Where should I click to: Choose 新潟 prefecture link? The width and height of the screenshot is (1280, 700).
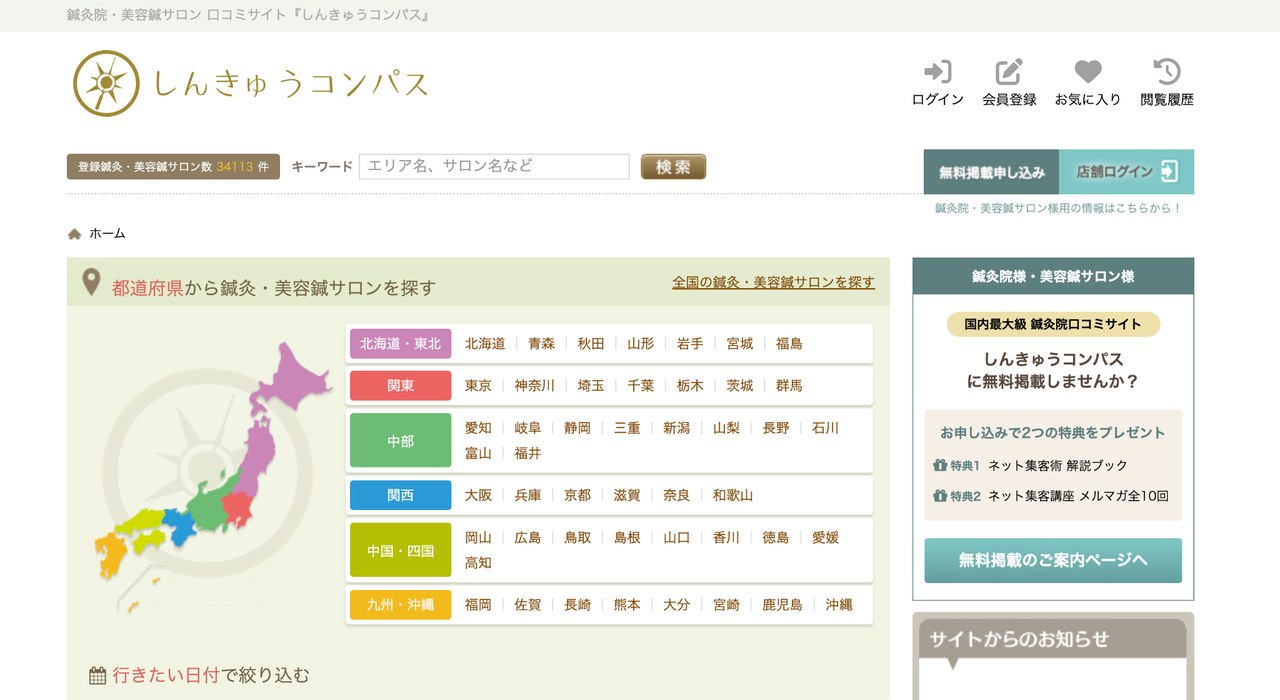tap(677, 427)
